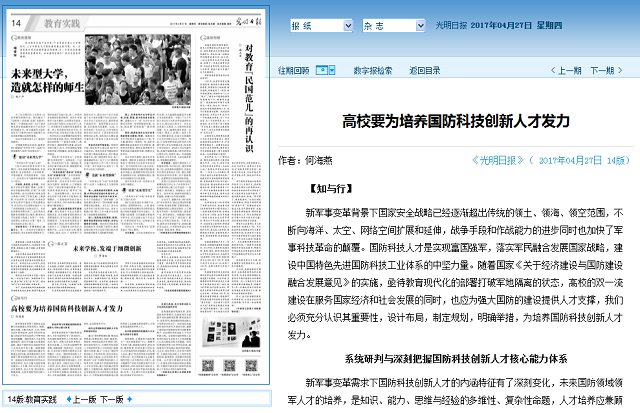This screenshot has height=413, width=640.
Task: Click the left arrow icon beside 上一版
Action: coord(69,399)
